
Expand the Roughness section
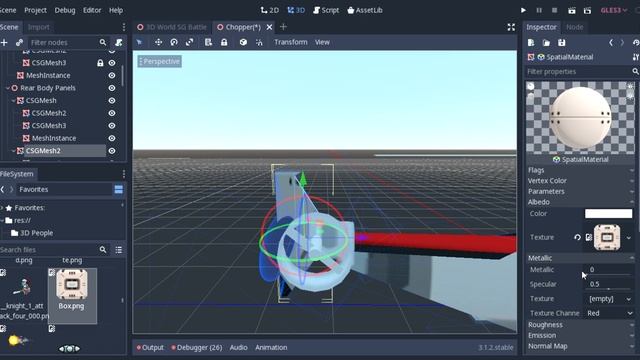[x=581, y=325]
